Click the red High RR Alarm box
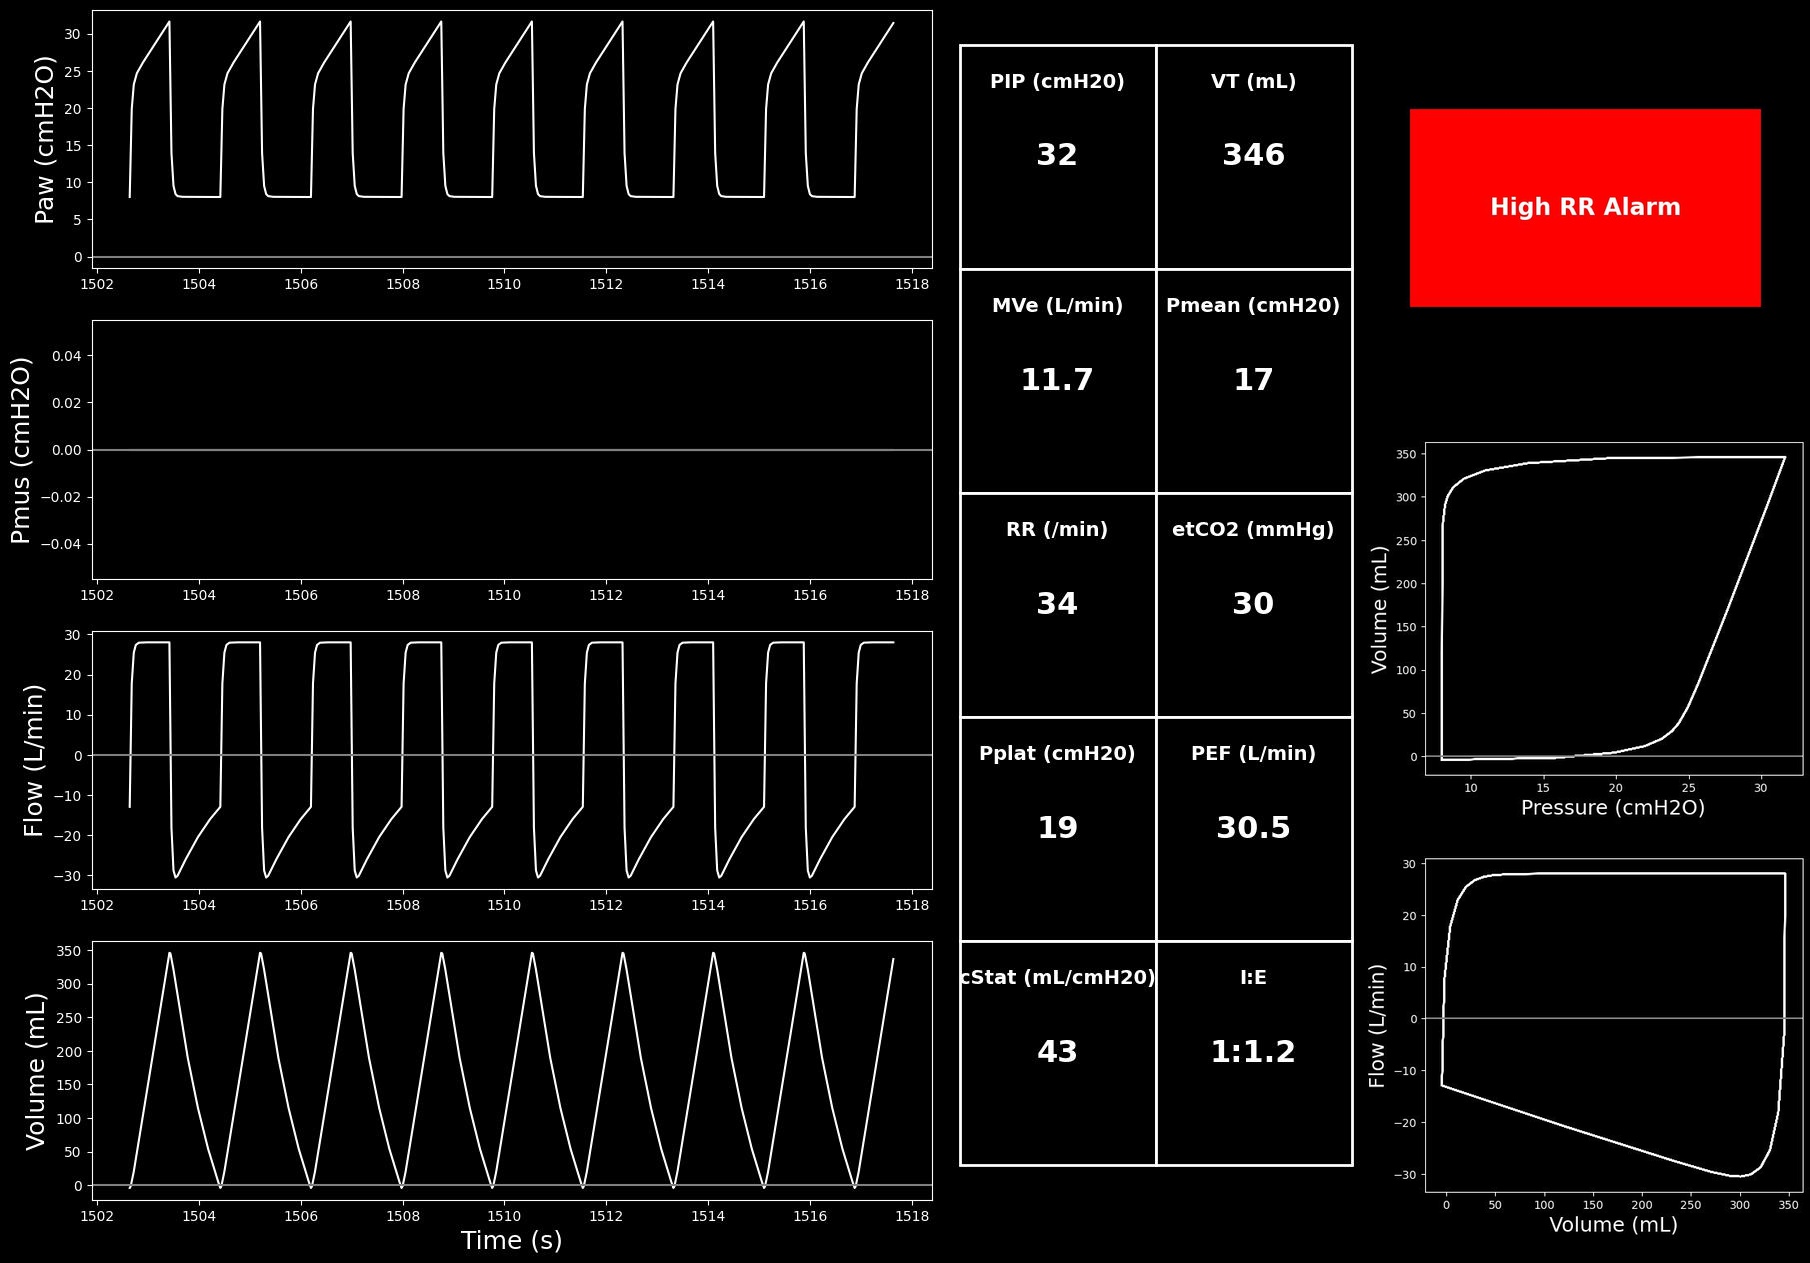1810x1263 pixels. coord(1585,207)
